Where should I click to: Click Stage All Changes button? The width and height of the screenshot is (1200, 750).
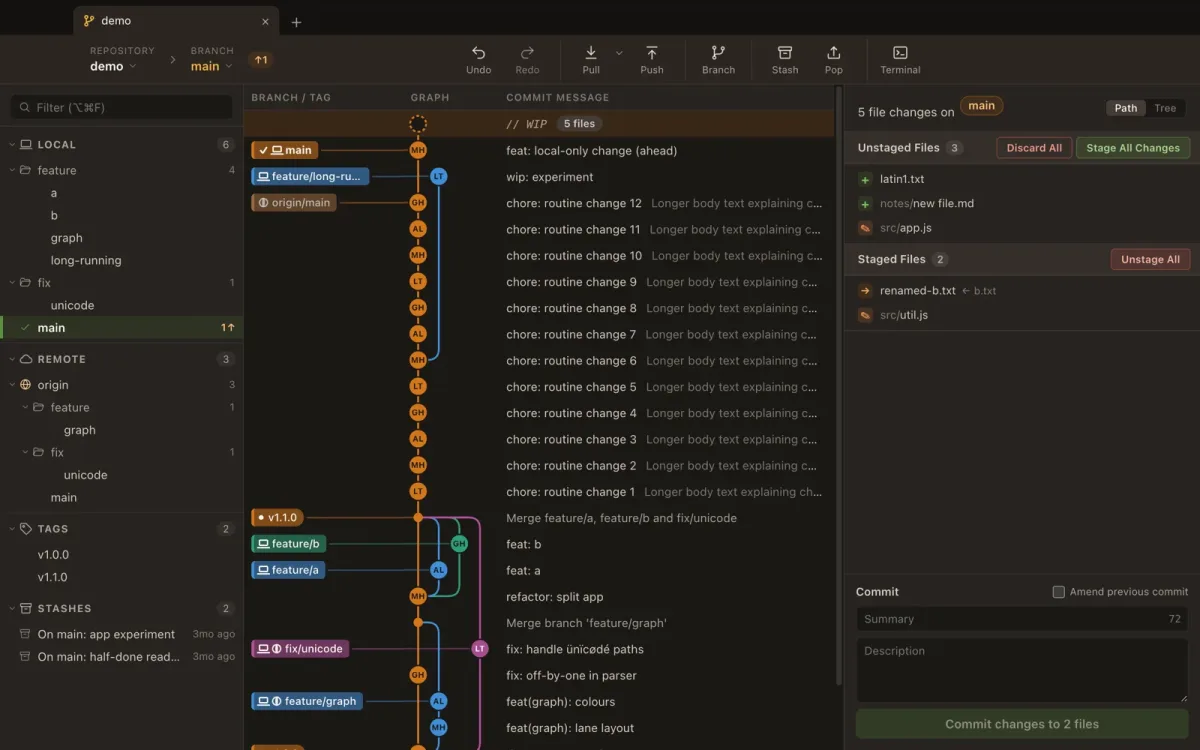(1133, 148)
